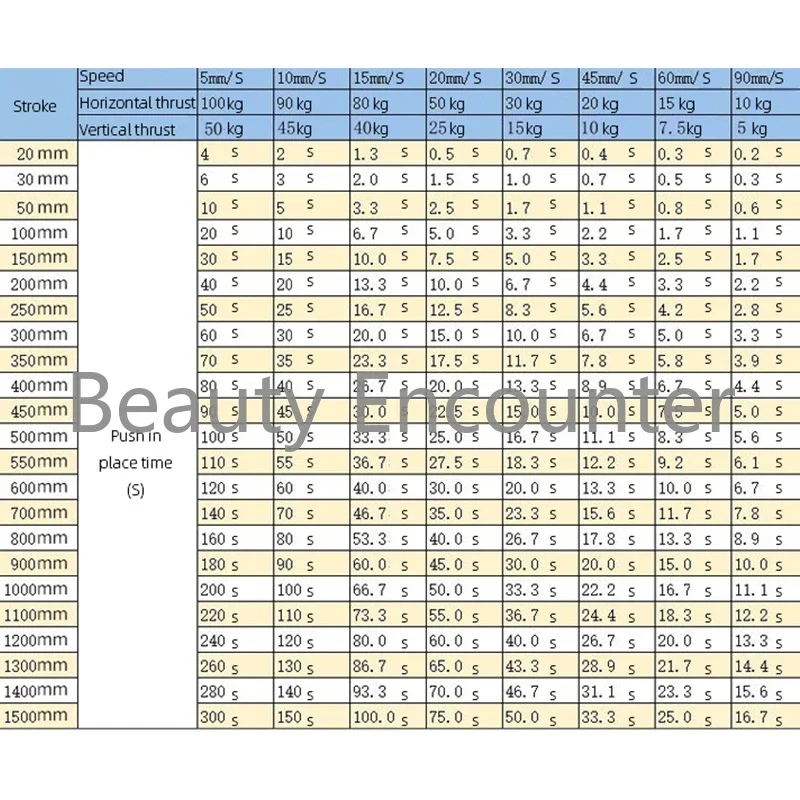800x800 pixels.
Task: Click the 600mm stroke row label
Action: 38,488
